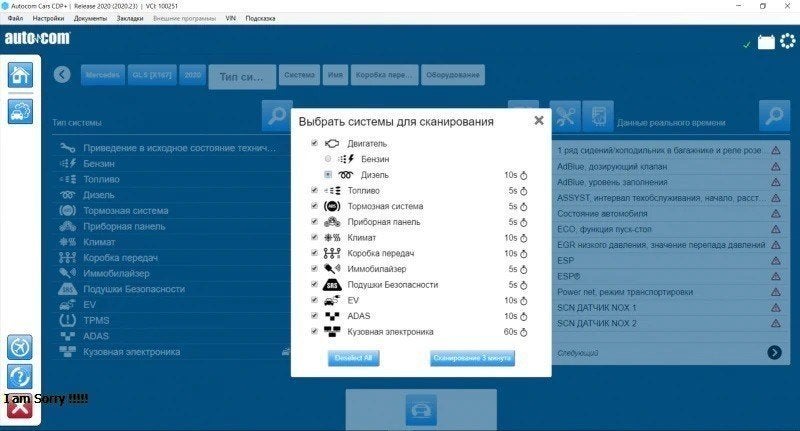Image resolution: width=800 pixels, height=431 pixels.
Task: Select the Дизель radio option
Action: click(328, 174)
